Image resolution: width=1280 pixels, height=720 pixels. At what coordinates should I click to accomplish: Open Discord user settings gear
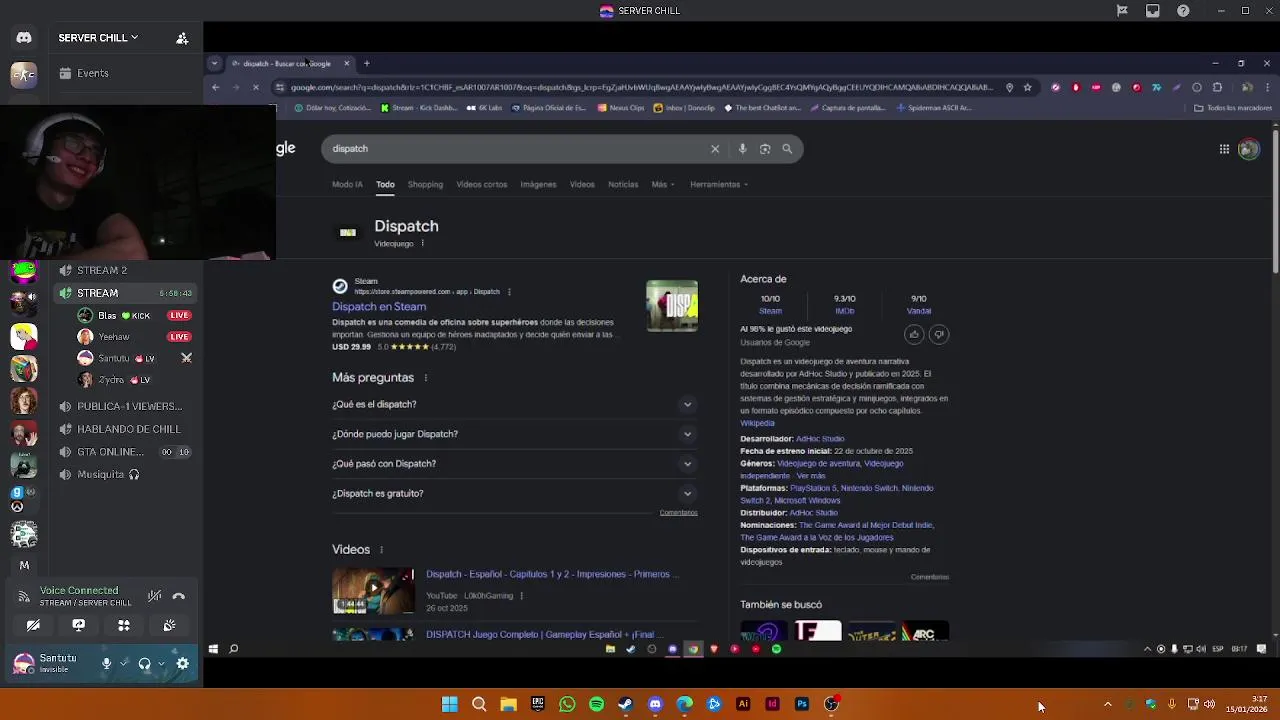[x=183, y=663]
